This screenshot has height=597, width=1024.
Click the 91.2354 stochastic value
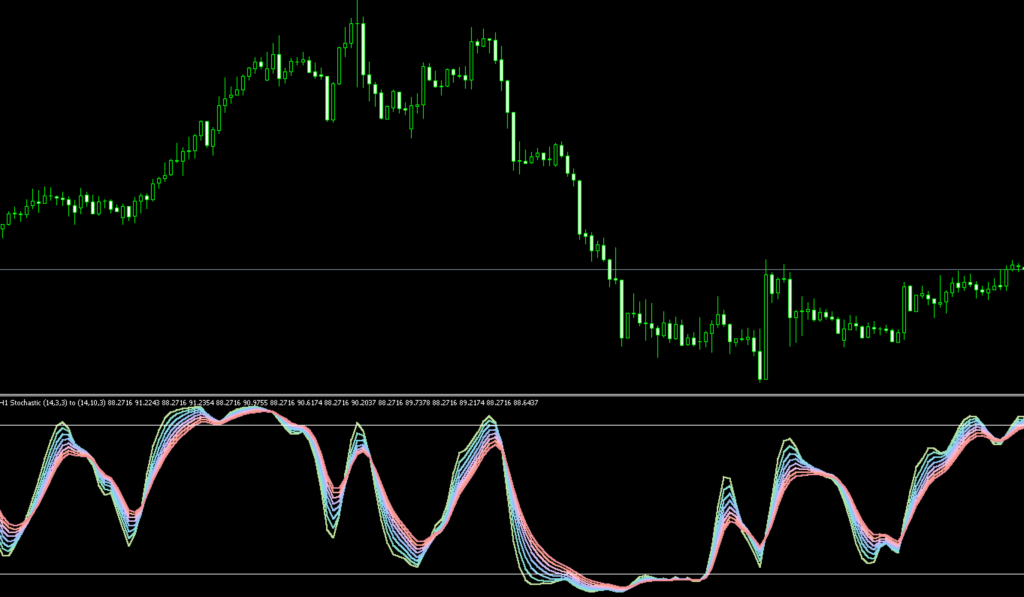tap(202, 403)
